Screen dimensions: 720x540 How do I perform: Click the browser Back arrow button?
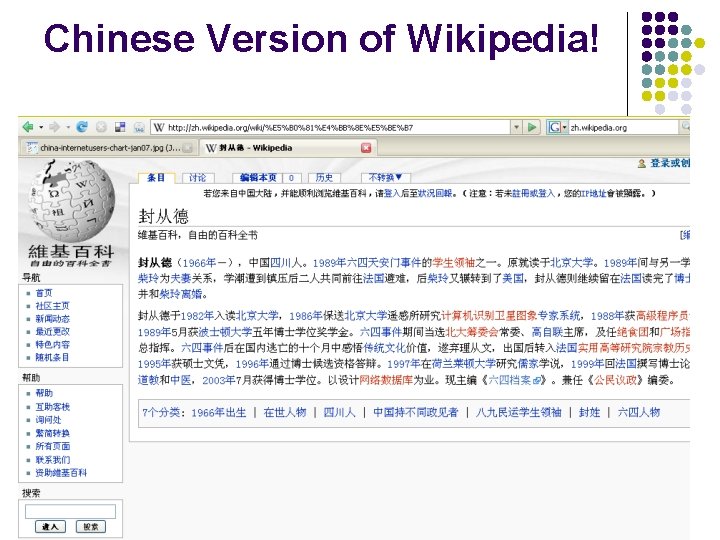point(28,127)
